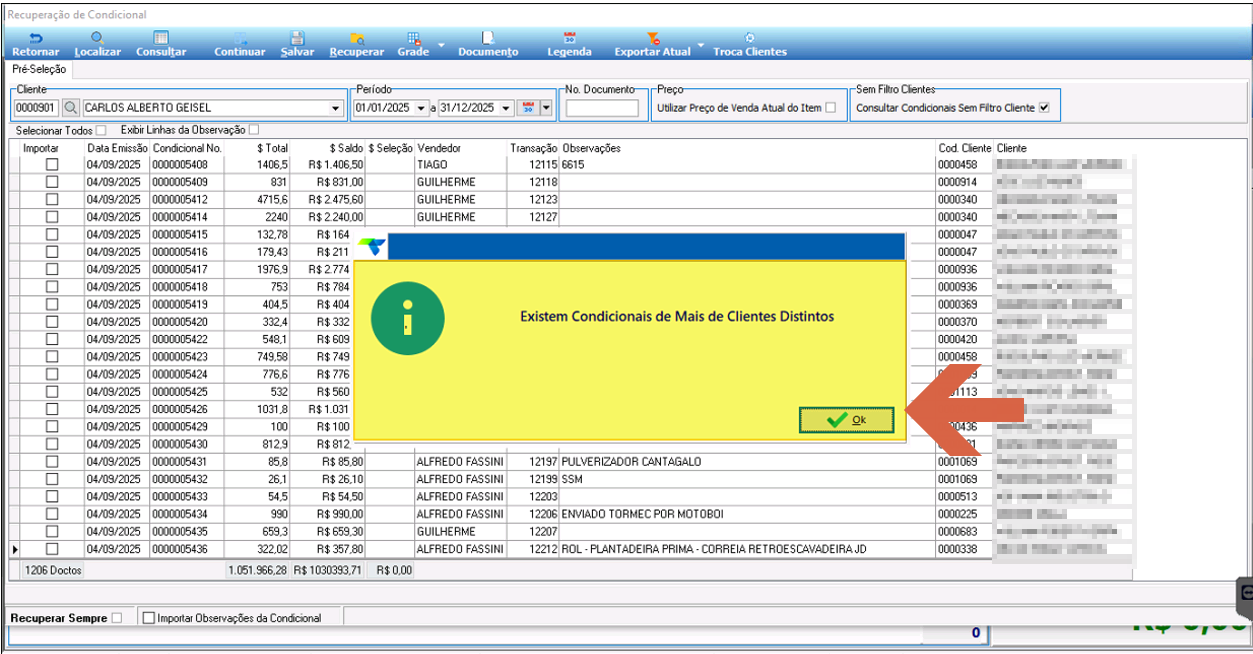Click the Consultar toolbar icon
1253x654 pixels.
coord(161,37)
